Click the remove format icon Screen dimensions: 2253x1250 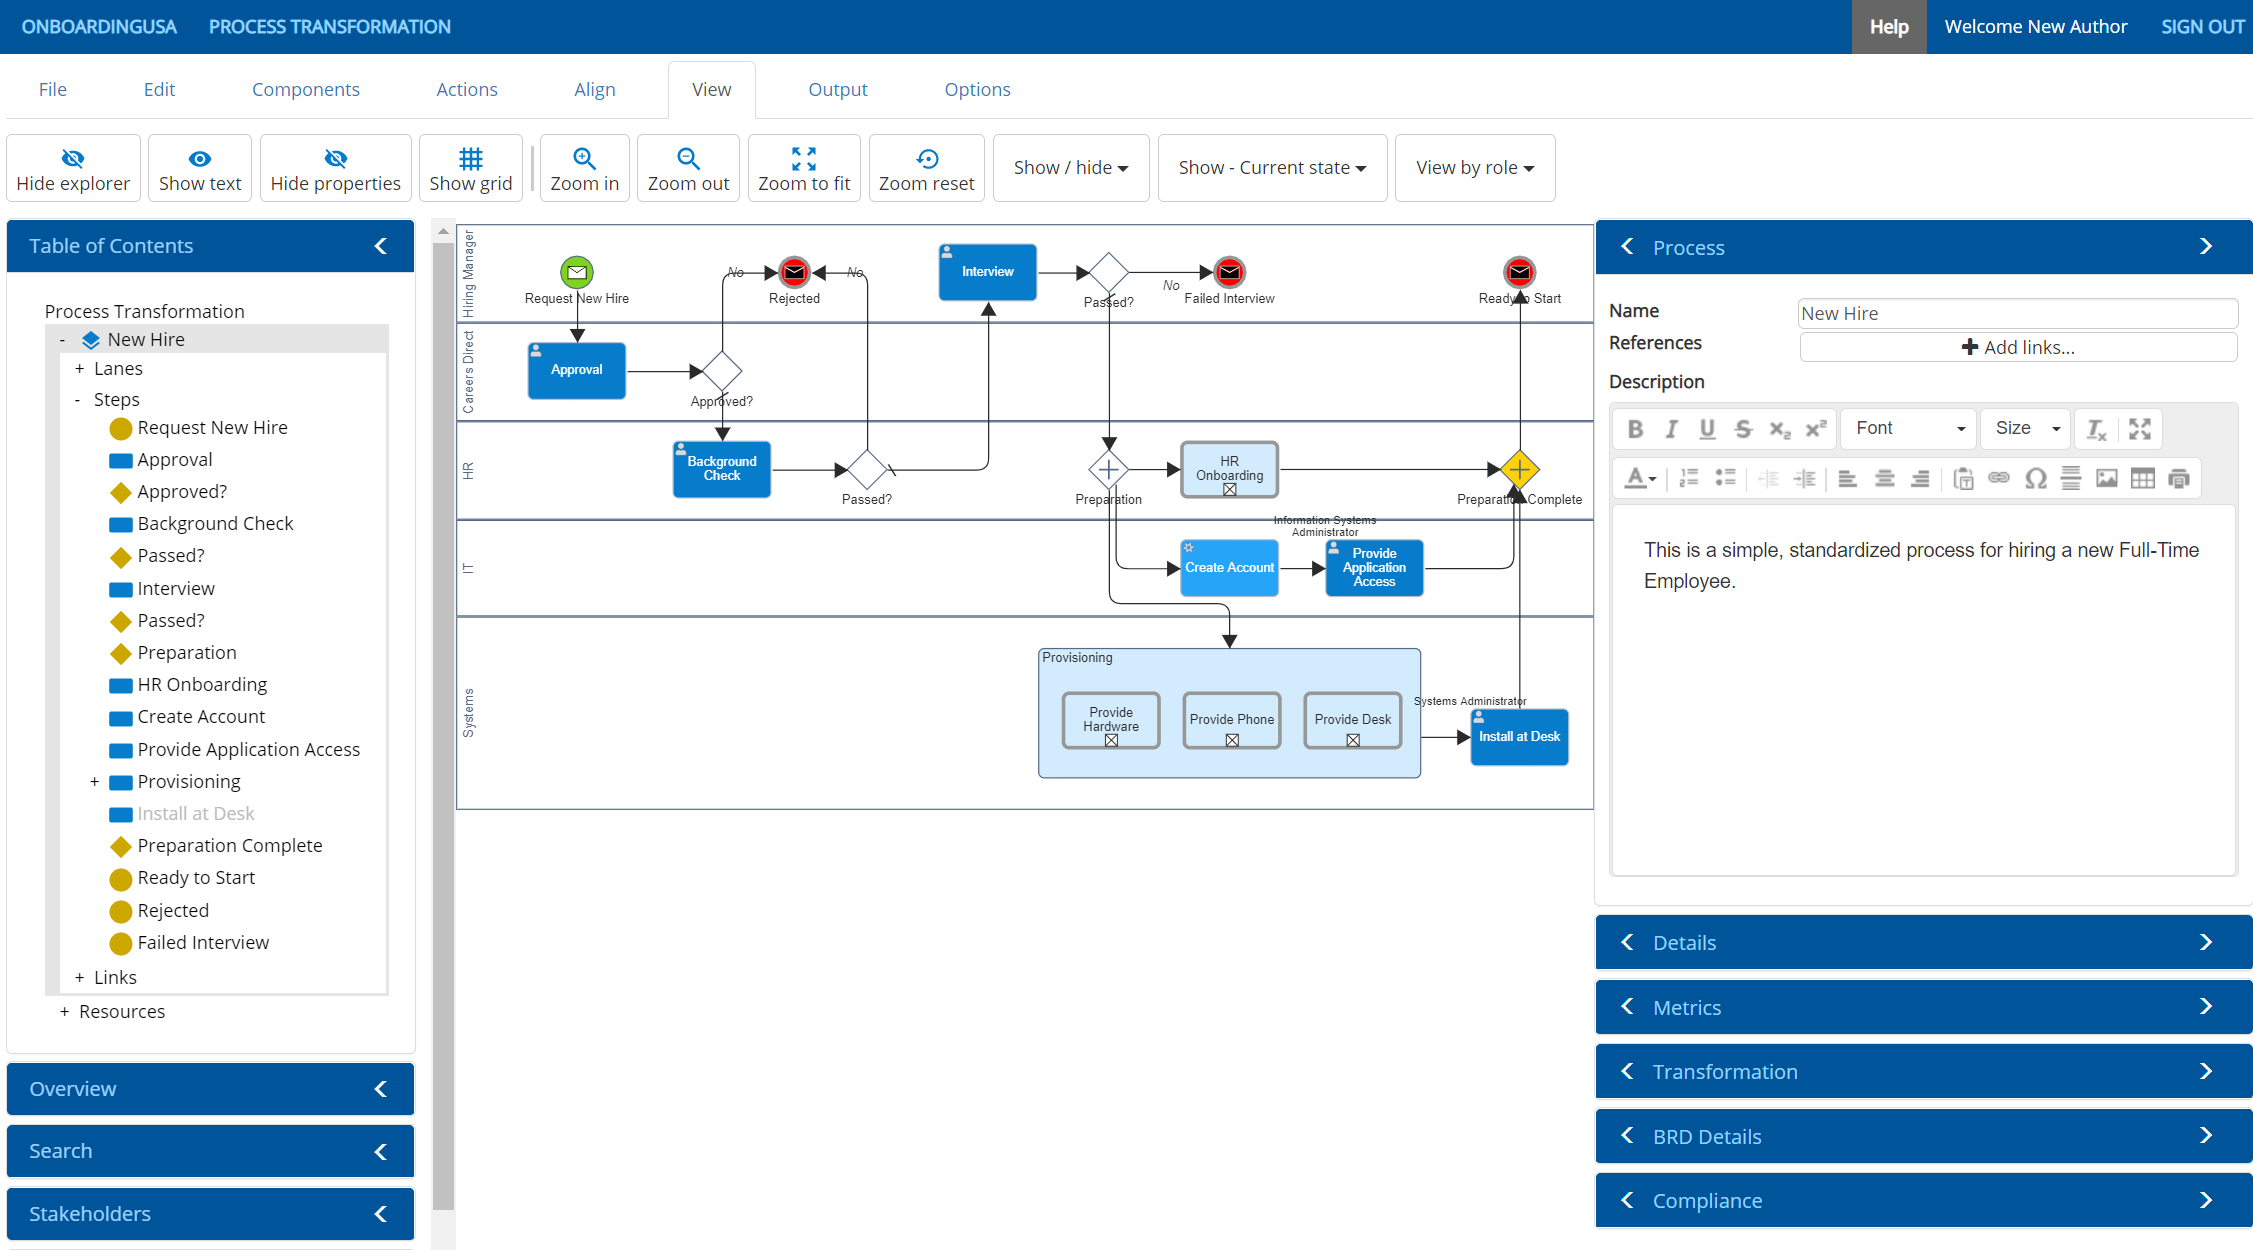(2096, 429)
